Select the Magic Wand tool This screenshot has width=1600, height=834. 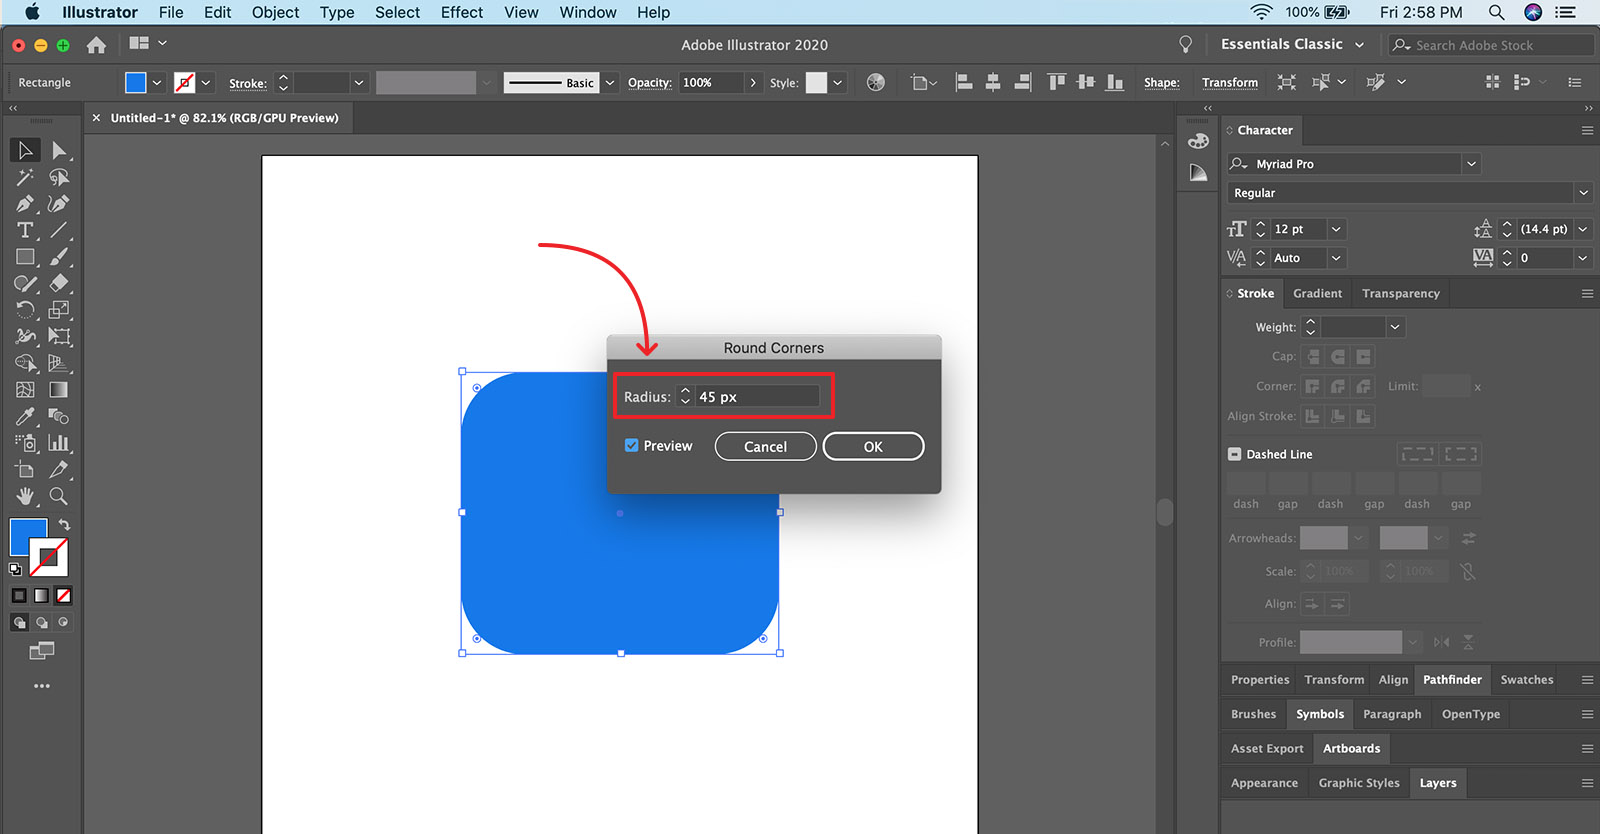click(25, 177)
